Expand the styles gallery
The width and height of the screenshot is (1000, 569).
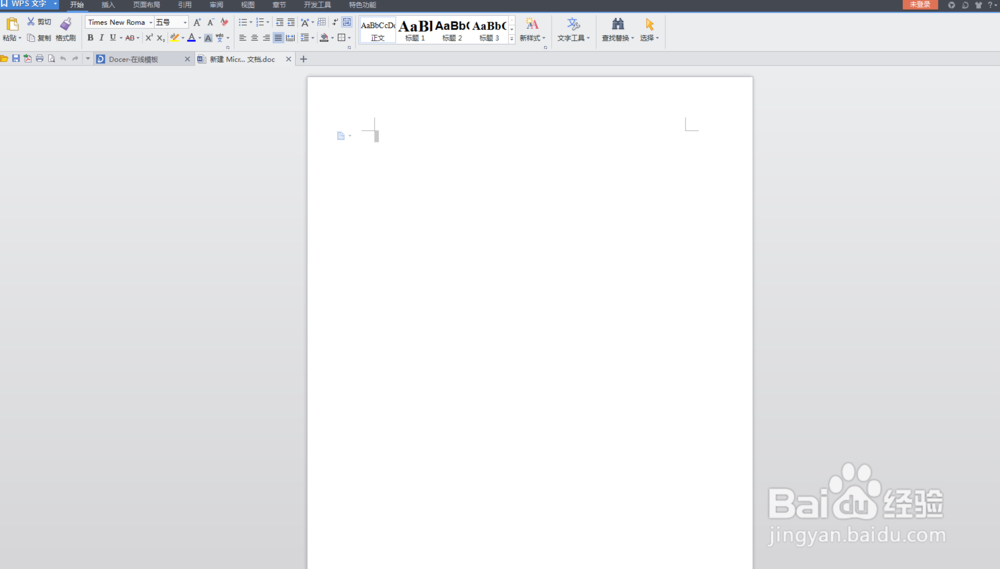coord(511,39)
